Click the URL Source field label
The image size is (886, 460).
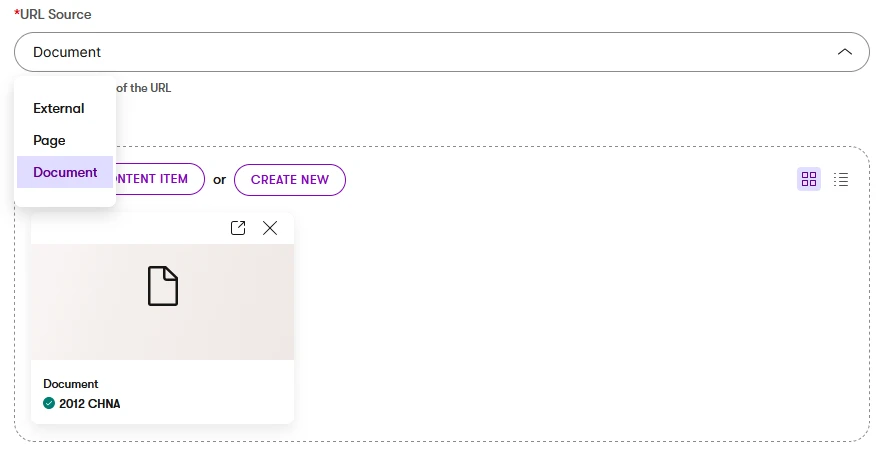[x=55, y=14]
